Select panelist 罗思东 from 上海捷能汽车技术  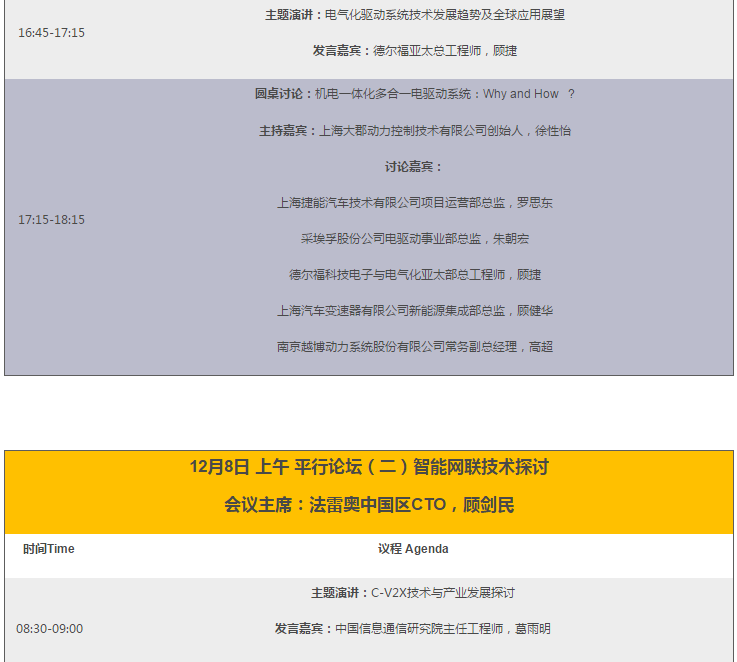(414, 203)
